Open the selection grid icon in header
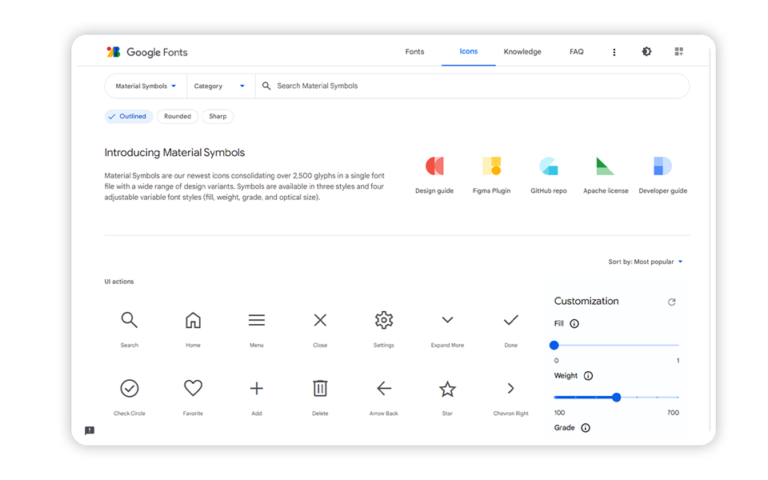Screen dimensions: 768x480 click(679, 51)
